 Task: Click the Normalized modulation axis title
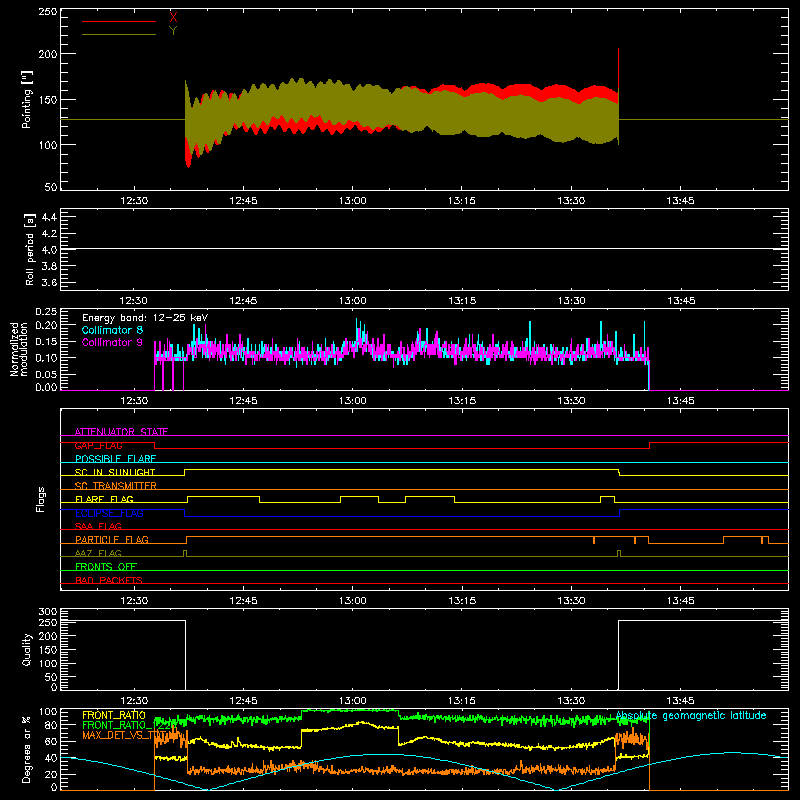click(x=19, y=349)
